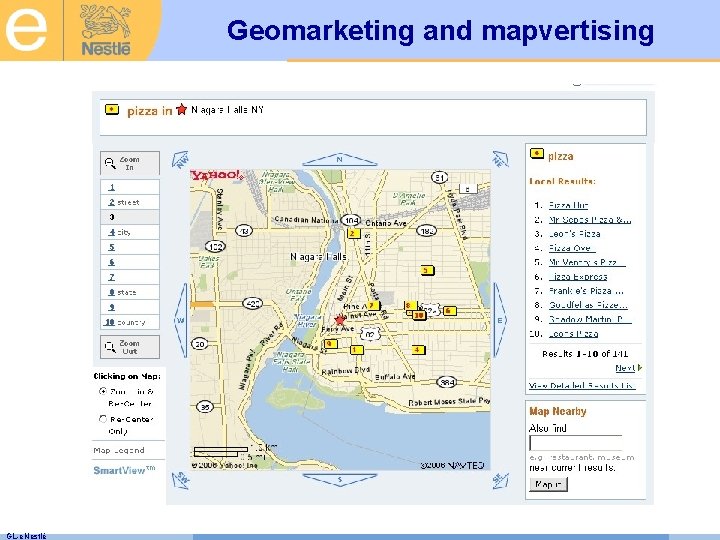720x540 pixels.
Task: Select Re-Center Only radio option
Action: pyautogui.click(x=103, y=419)
